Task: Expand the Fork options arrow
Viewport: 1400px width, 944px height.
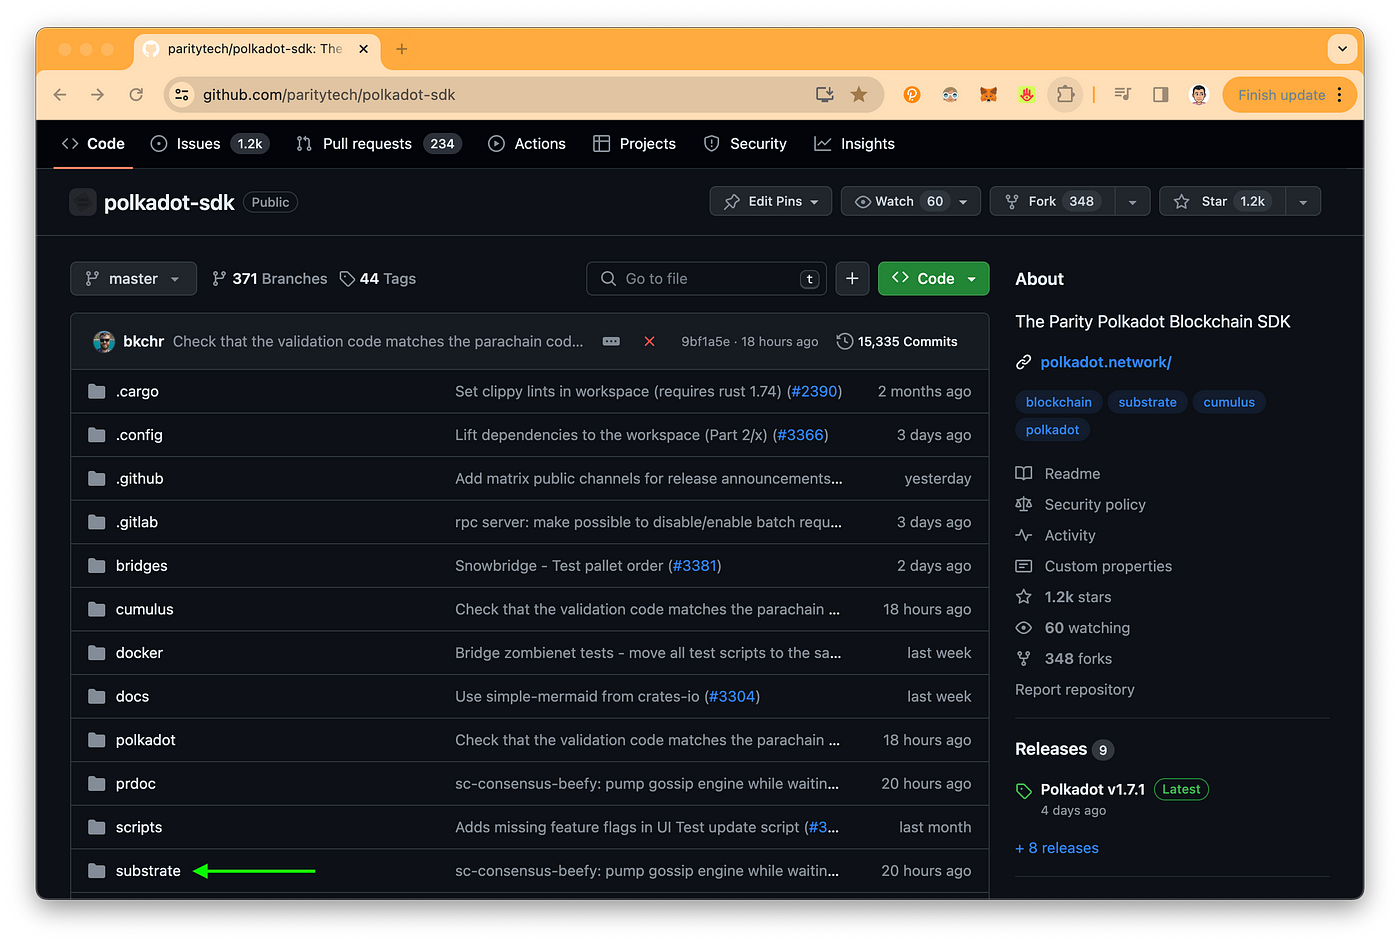Action: coord(1132,201)
